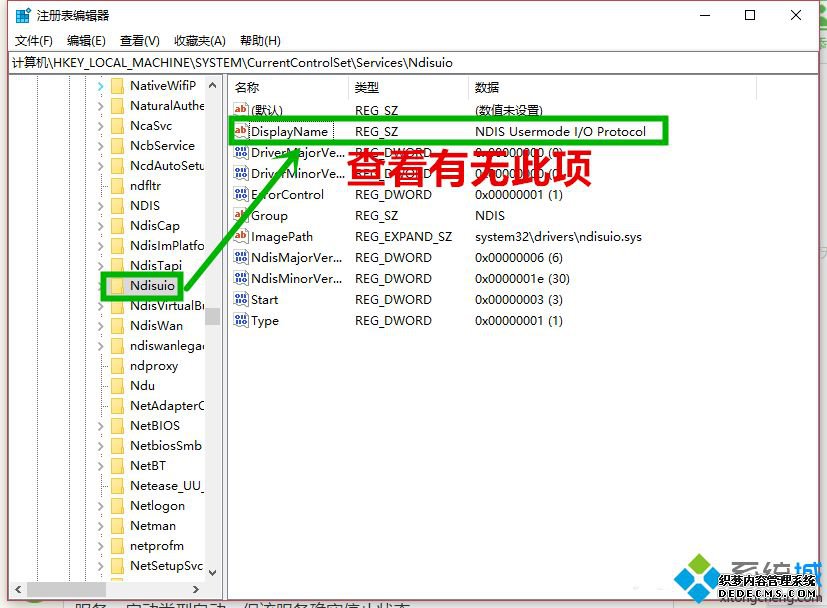The width and height of the screenshot is (827, 608).
Task: Open the 编辑(E) menu
Action: pyautogui.click(x=86, y=41)
